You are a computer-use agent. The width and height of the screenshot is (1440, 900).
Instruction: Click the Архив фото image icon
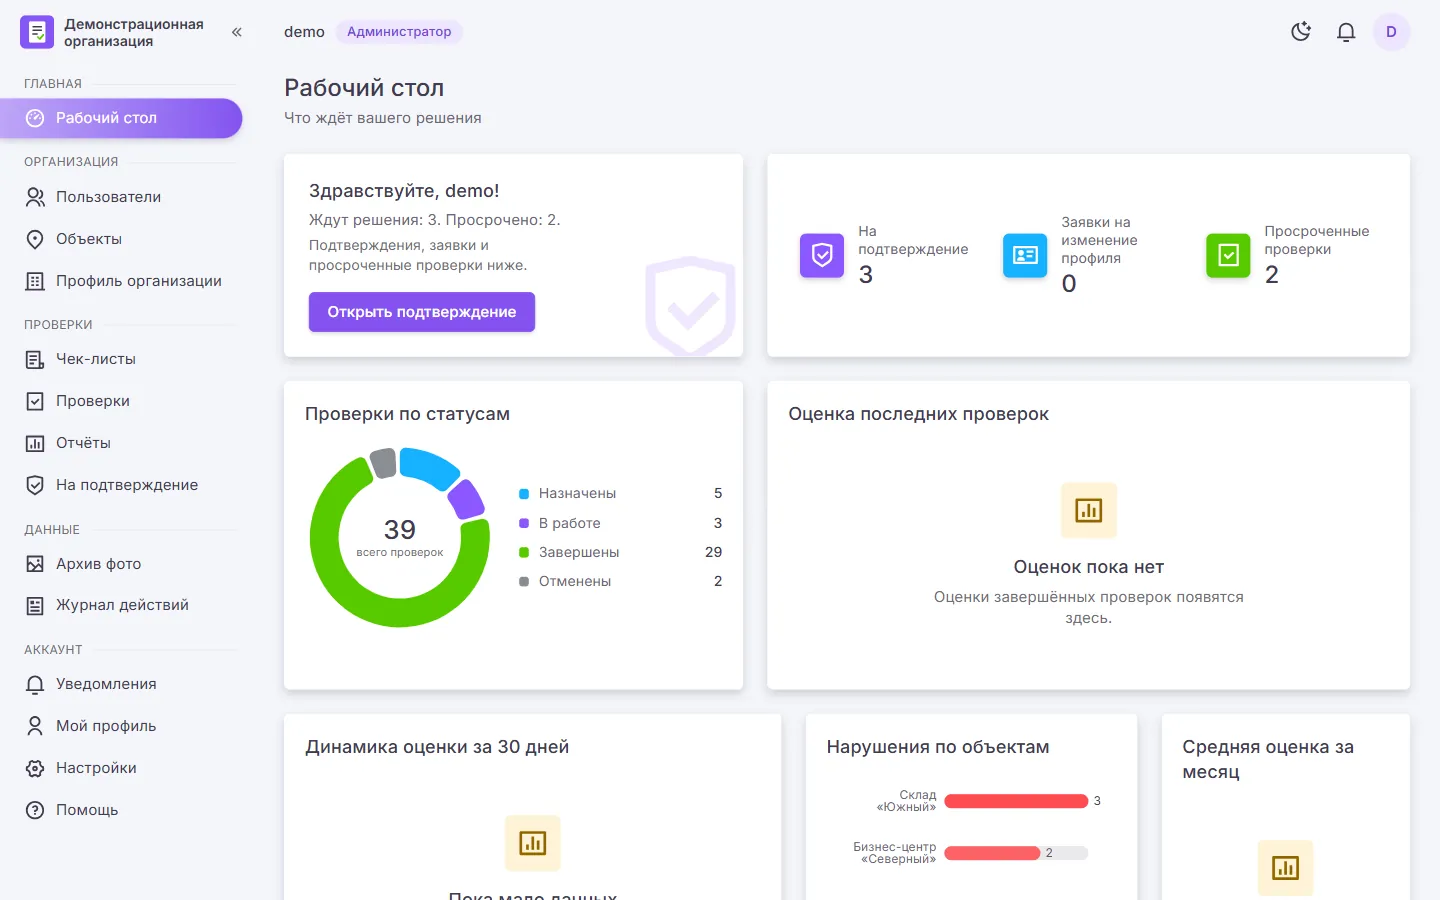35,564
